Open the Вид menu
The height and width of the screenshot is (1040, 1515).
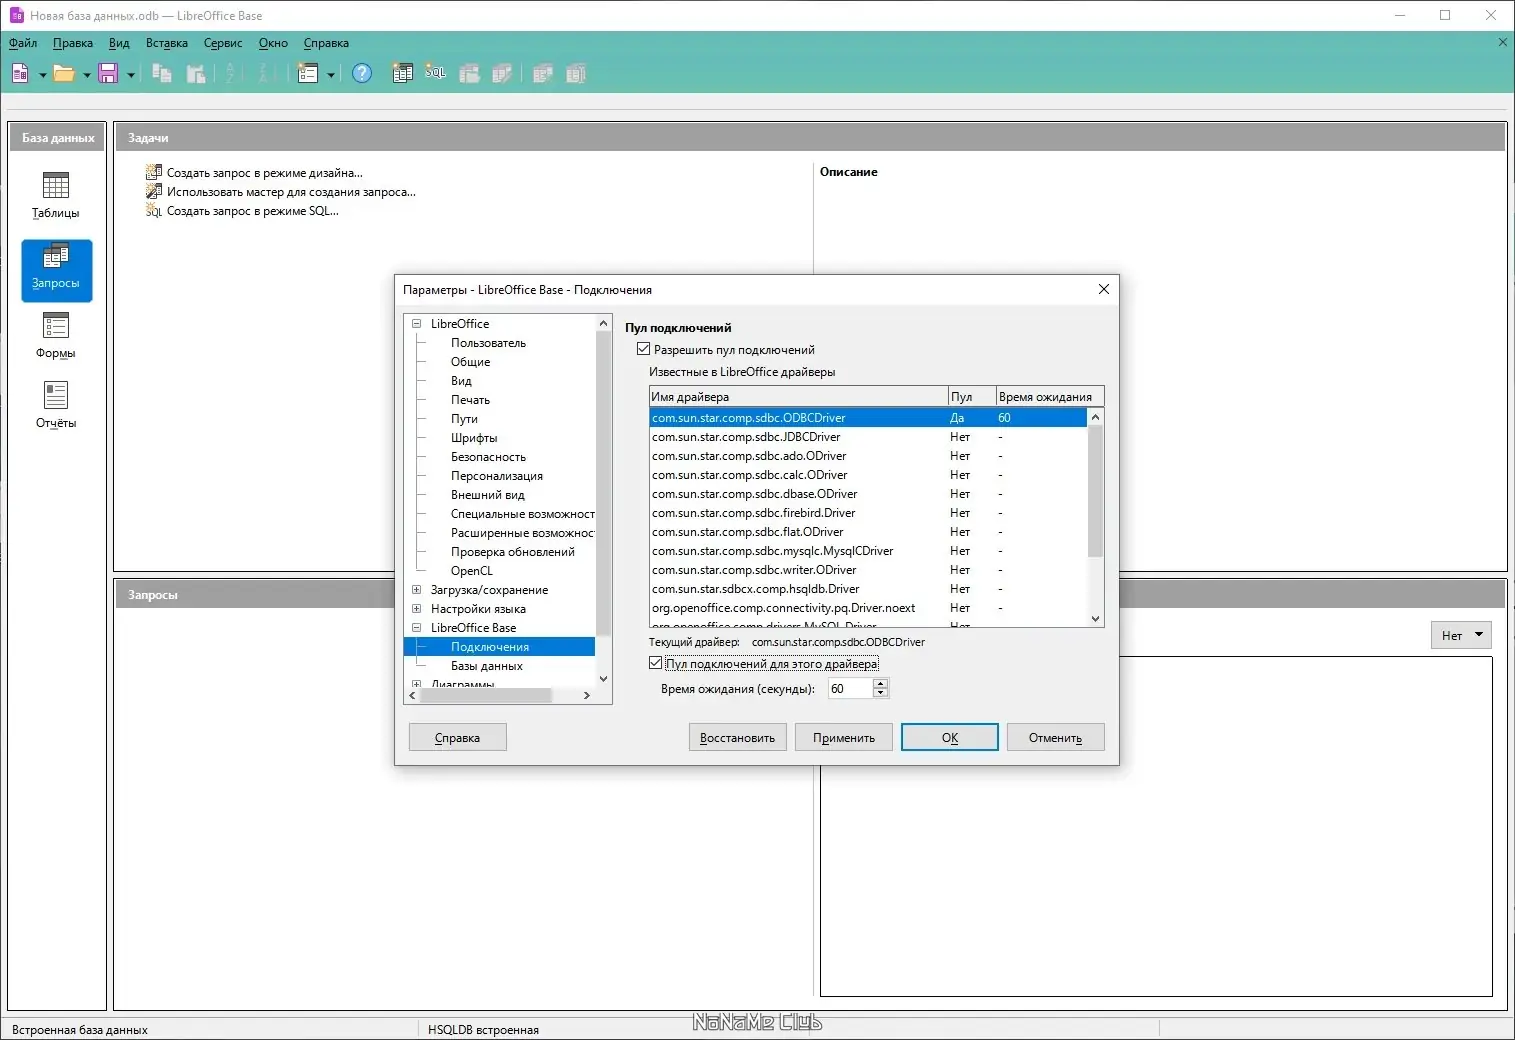[119, 43]
